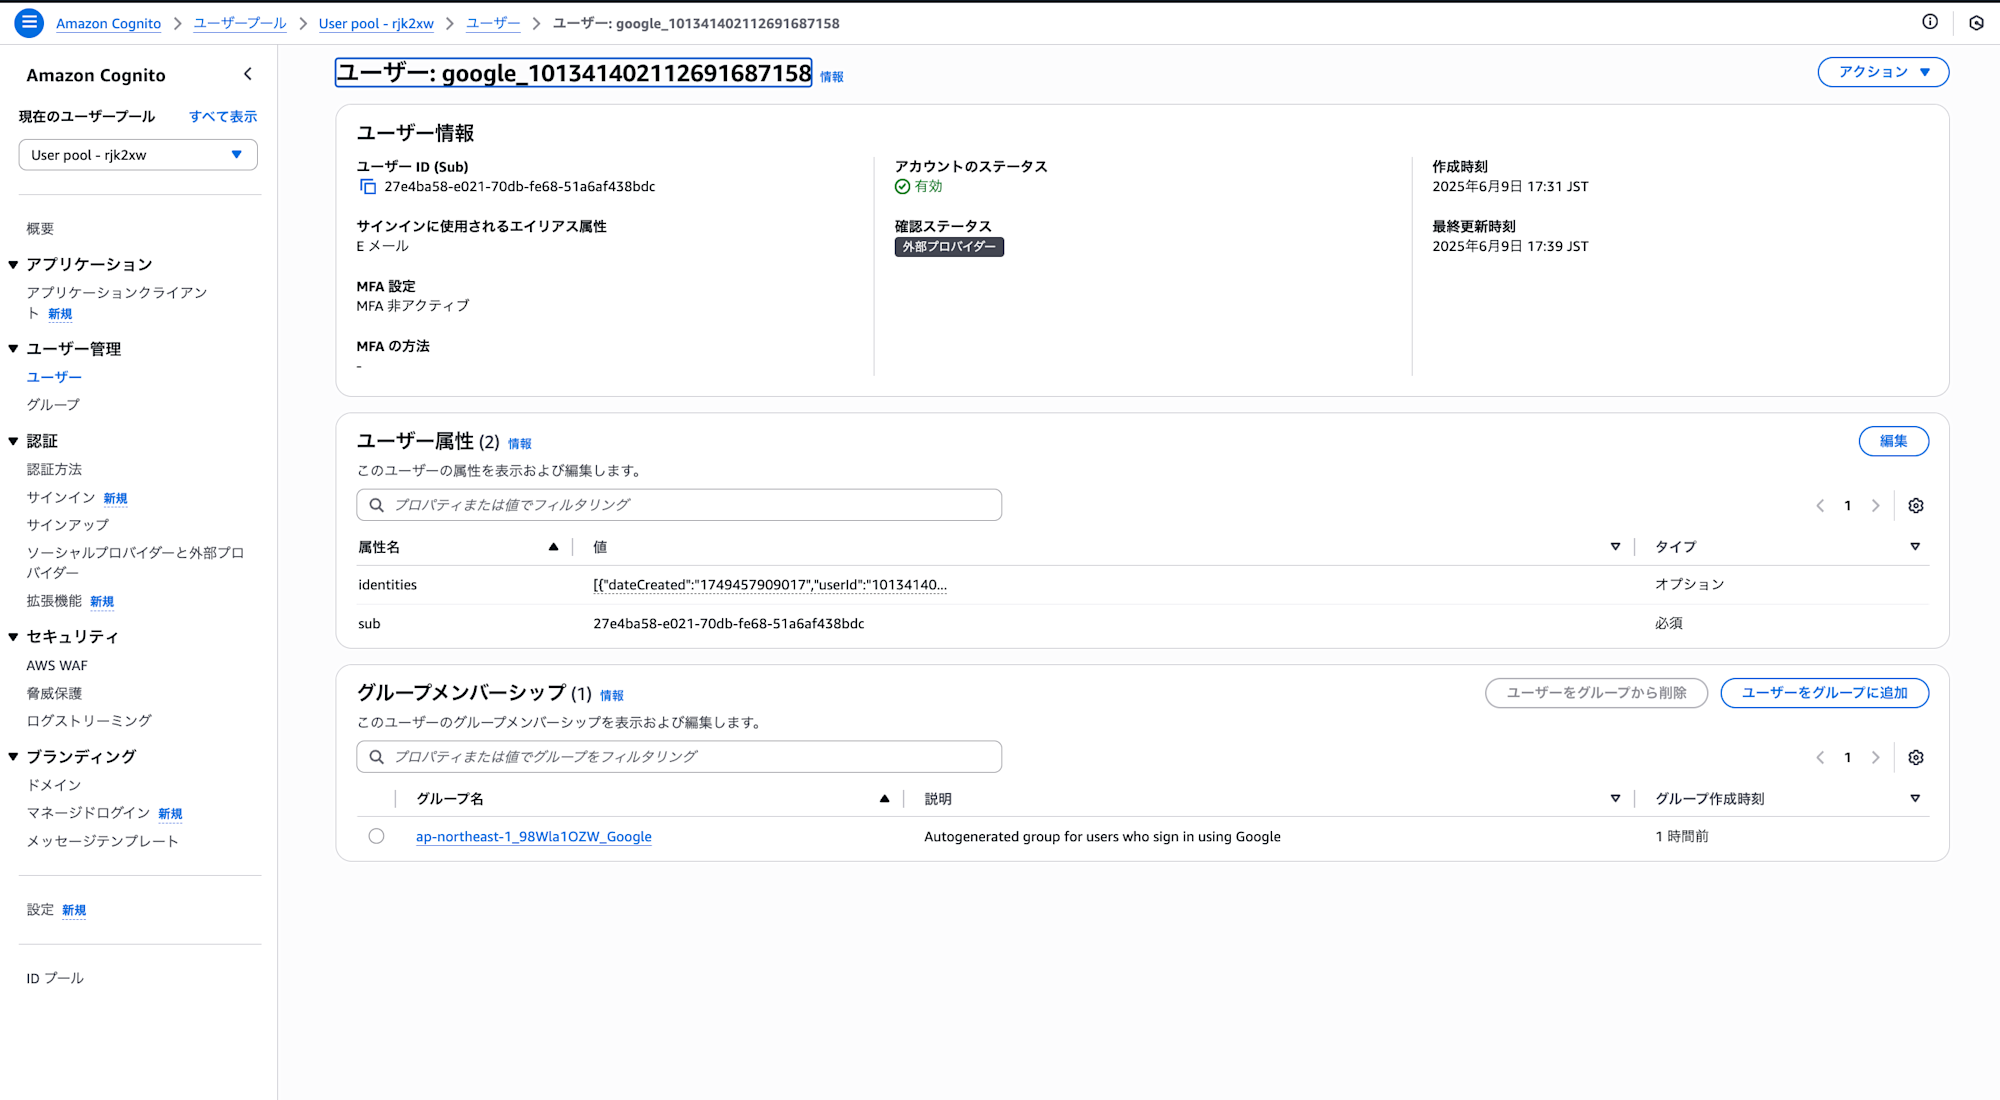Open ID プール in sidebar
2000x1100 pixels.
tap(55, 978)
